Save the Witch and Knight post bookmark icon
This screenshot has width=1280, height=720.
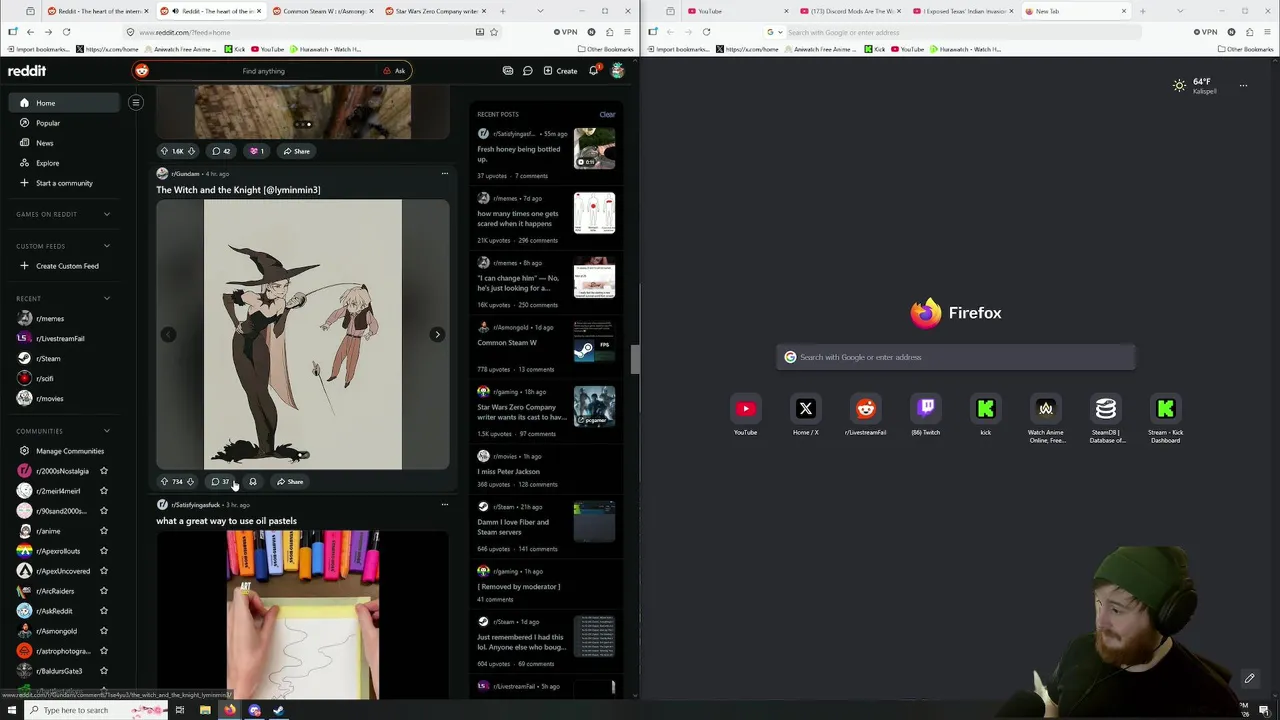pyautogui.click(x=253, y=482)
